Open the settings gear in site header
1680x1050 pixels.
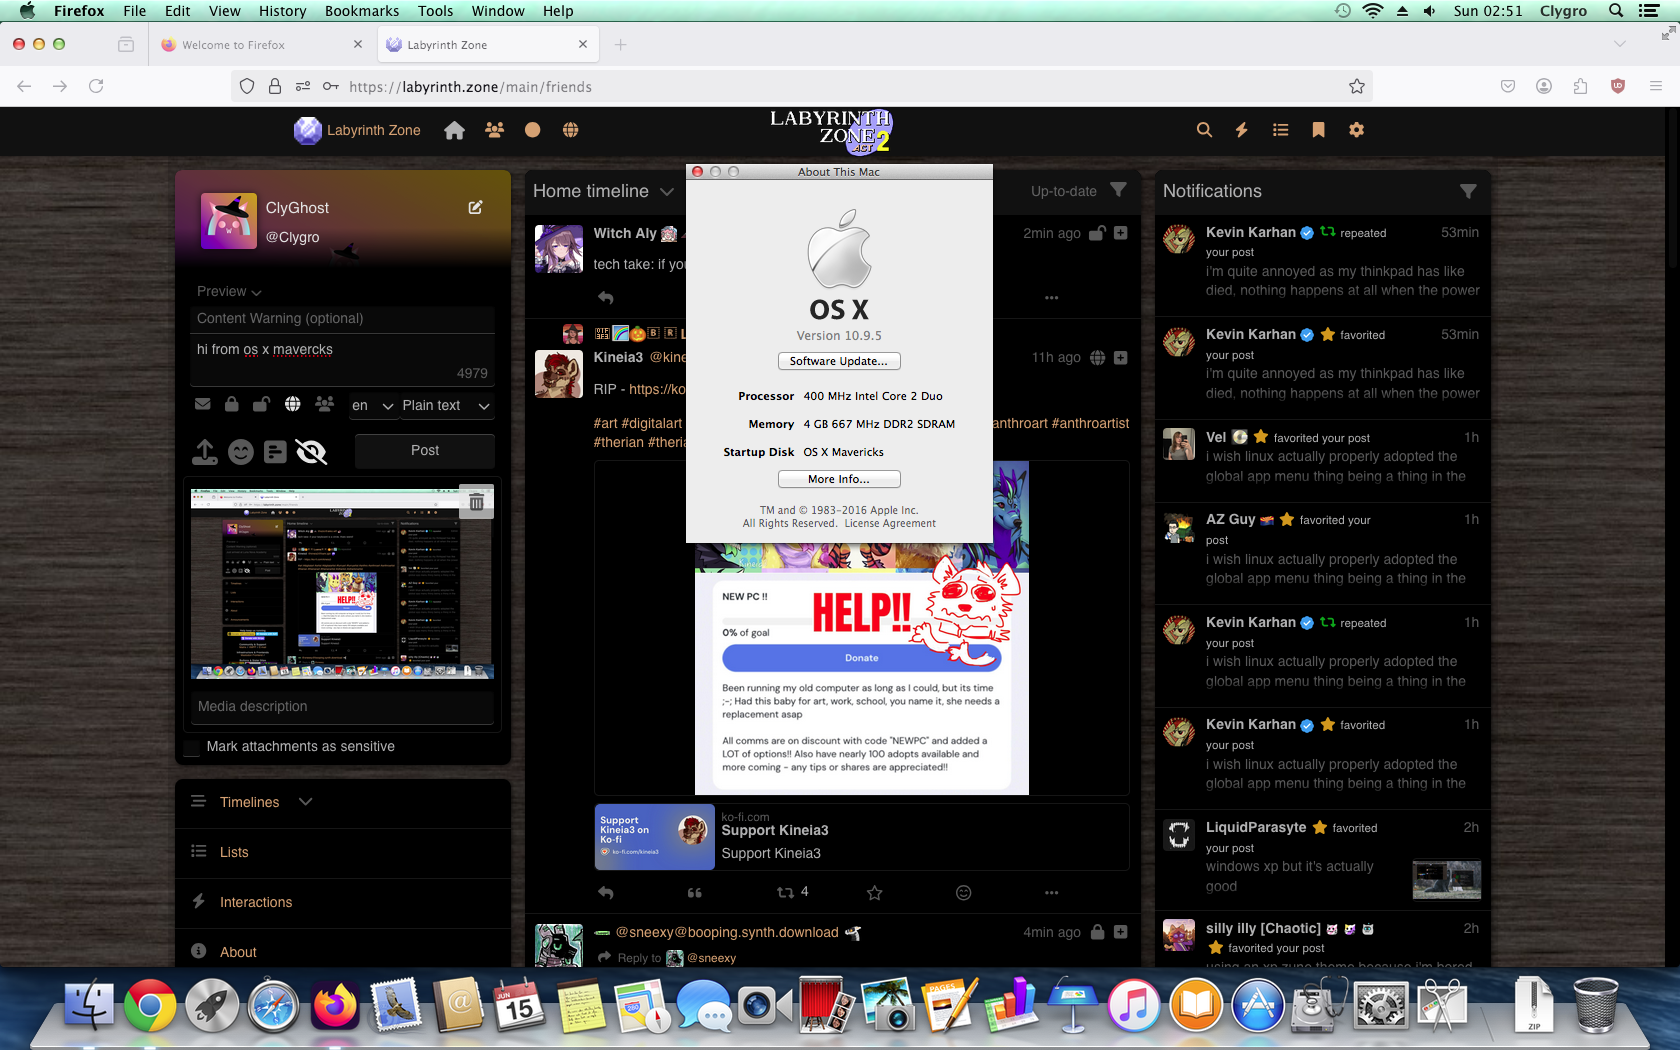[x=1356, y=130]
